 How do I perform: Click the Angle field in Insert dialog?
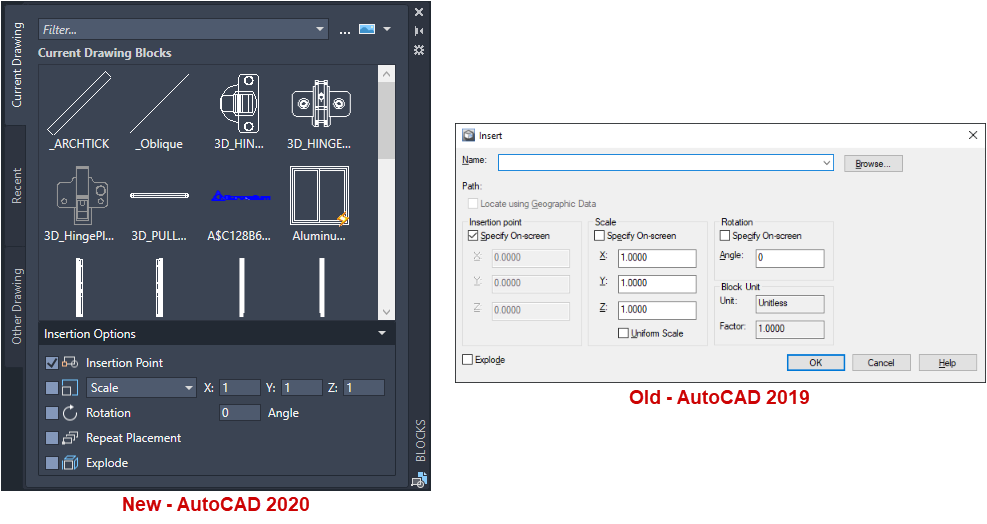[790, 258]
